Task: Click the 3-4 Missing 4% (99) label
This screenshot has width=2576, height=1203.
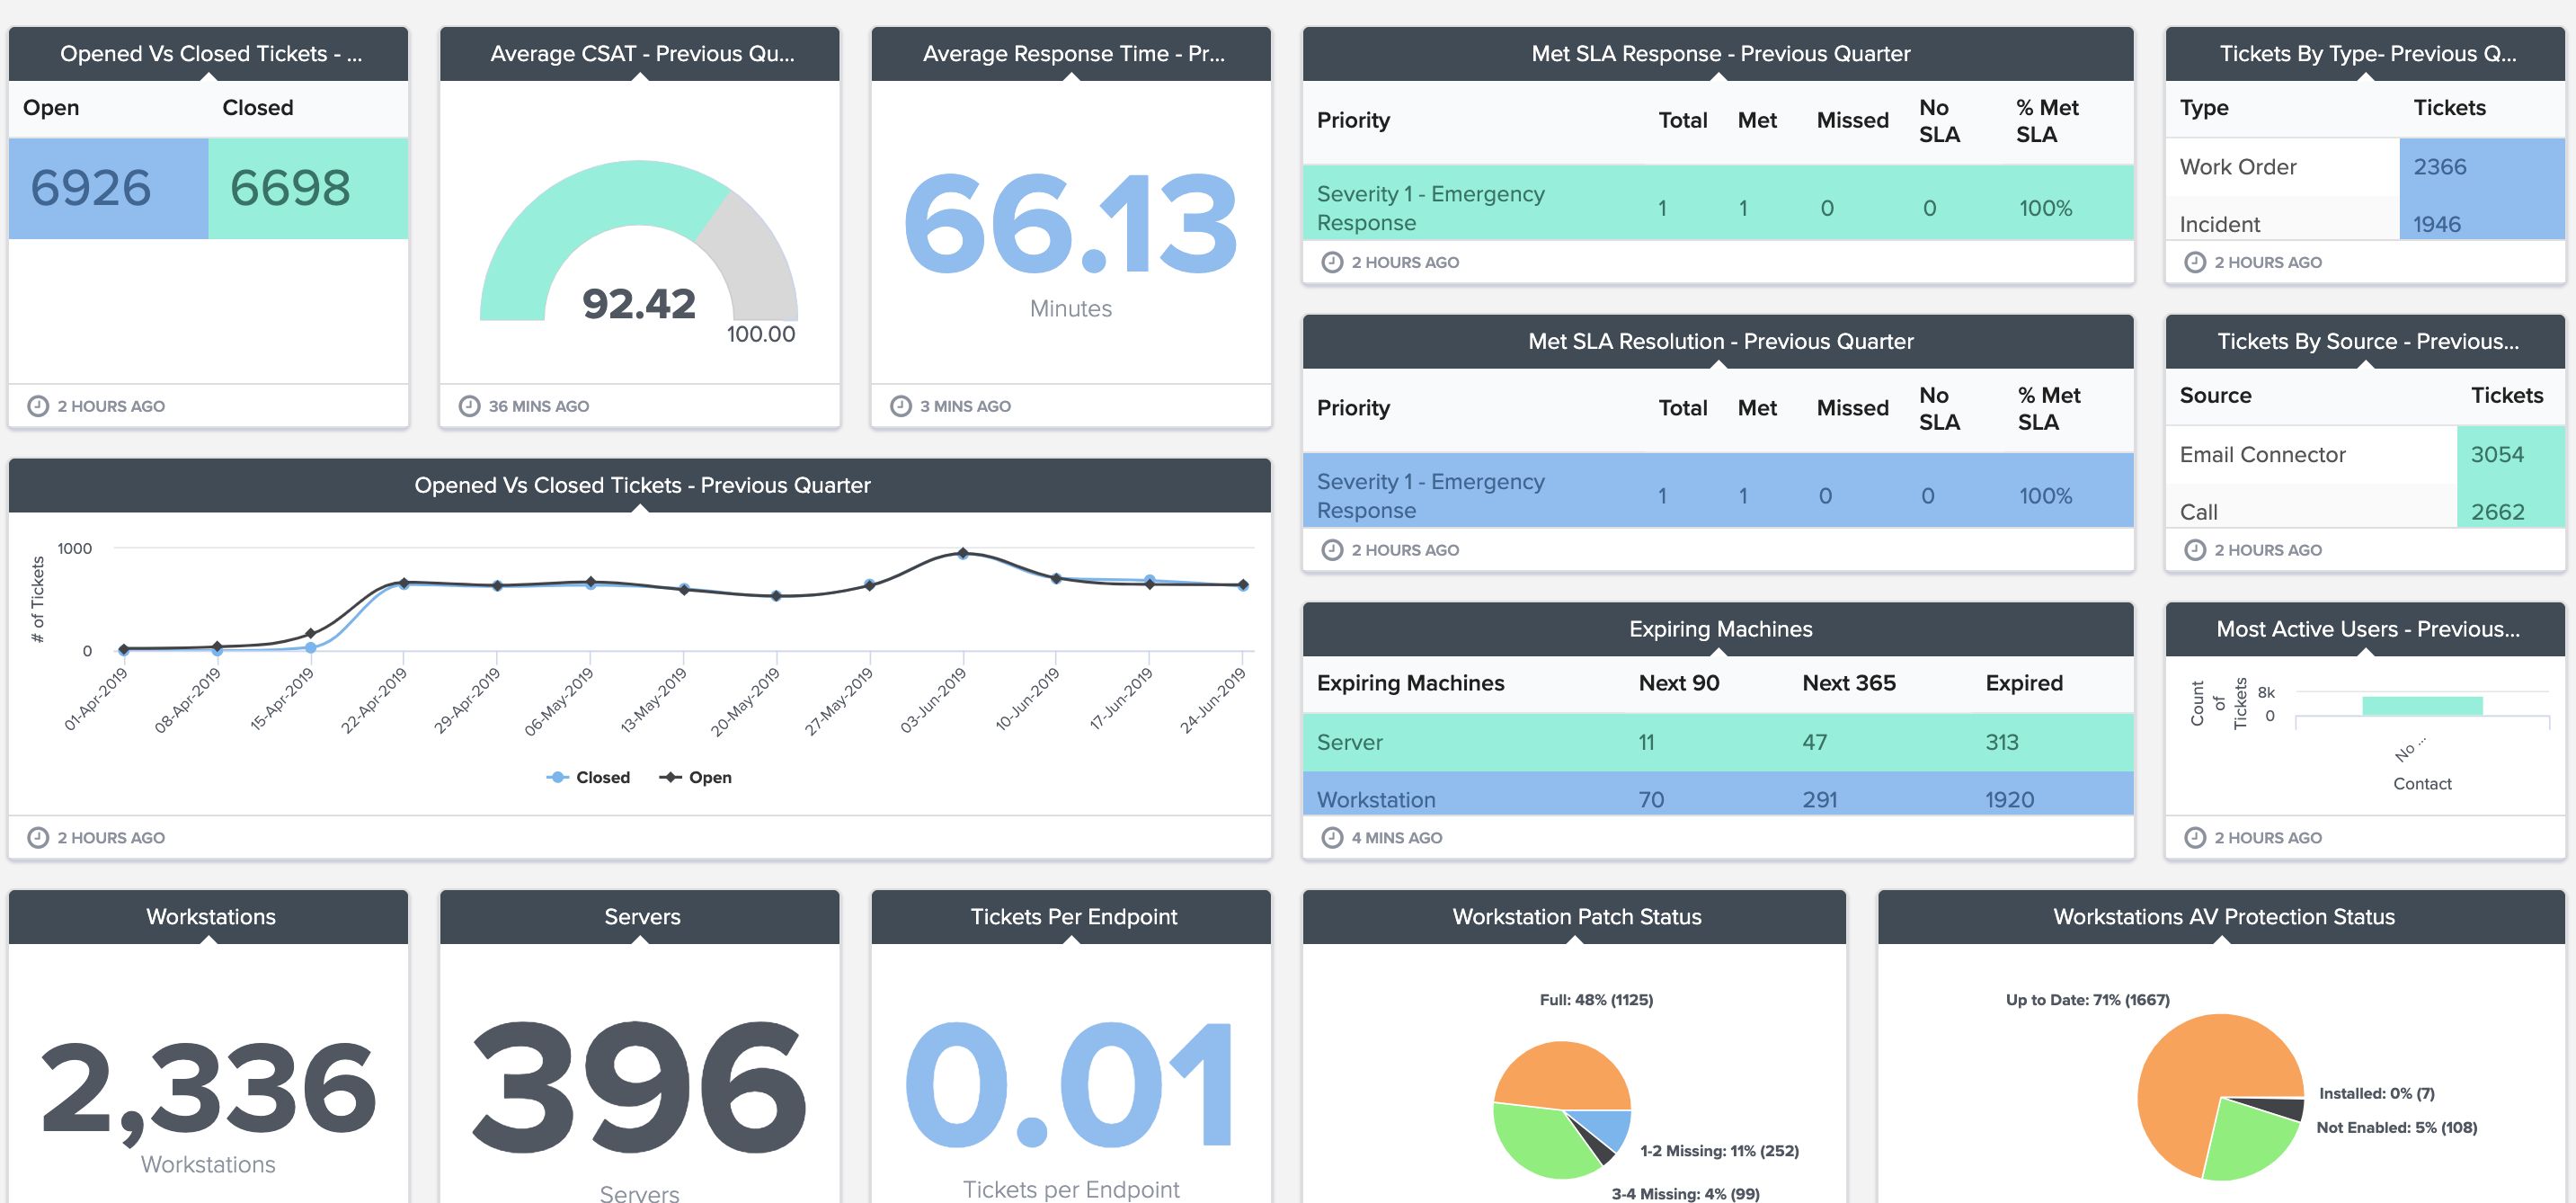Action: coord(1685,1194)
